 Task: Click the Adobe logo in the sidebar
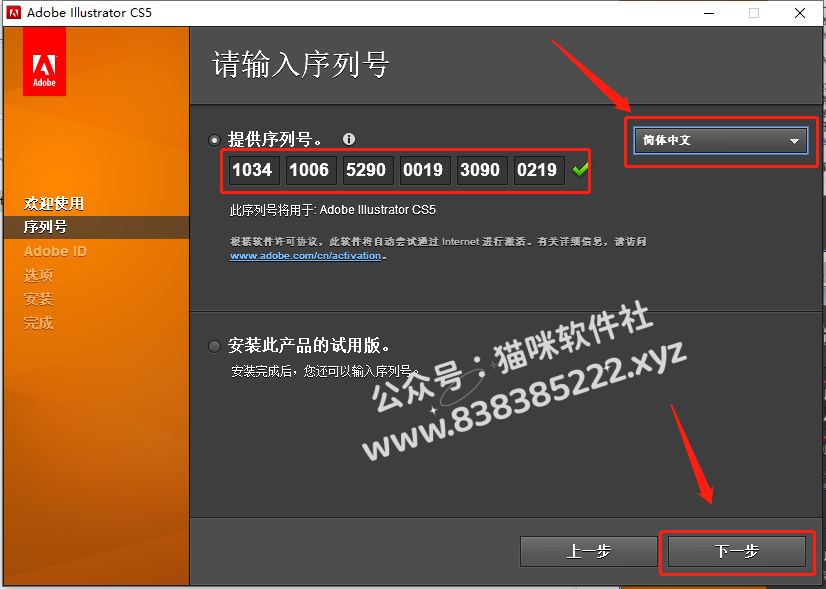tap(44, 62)
